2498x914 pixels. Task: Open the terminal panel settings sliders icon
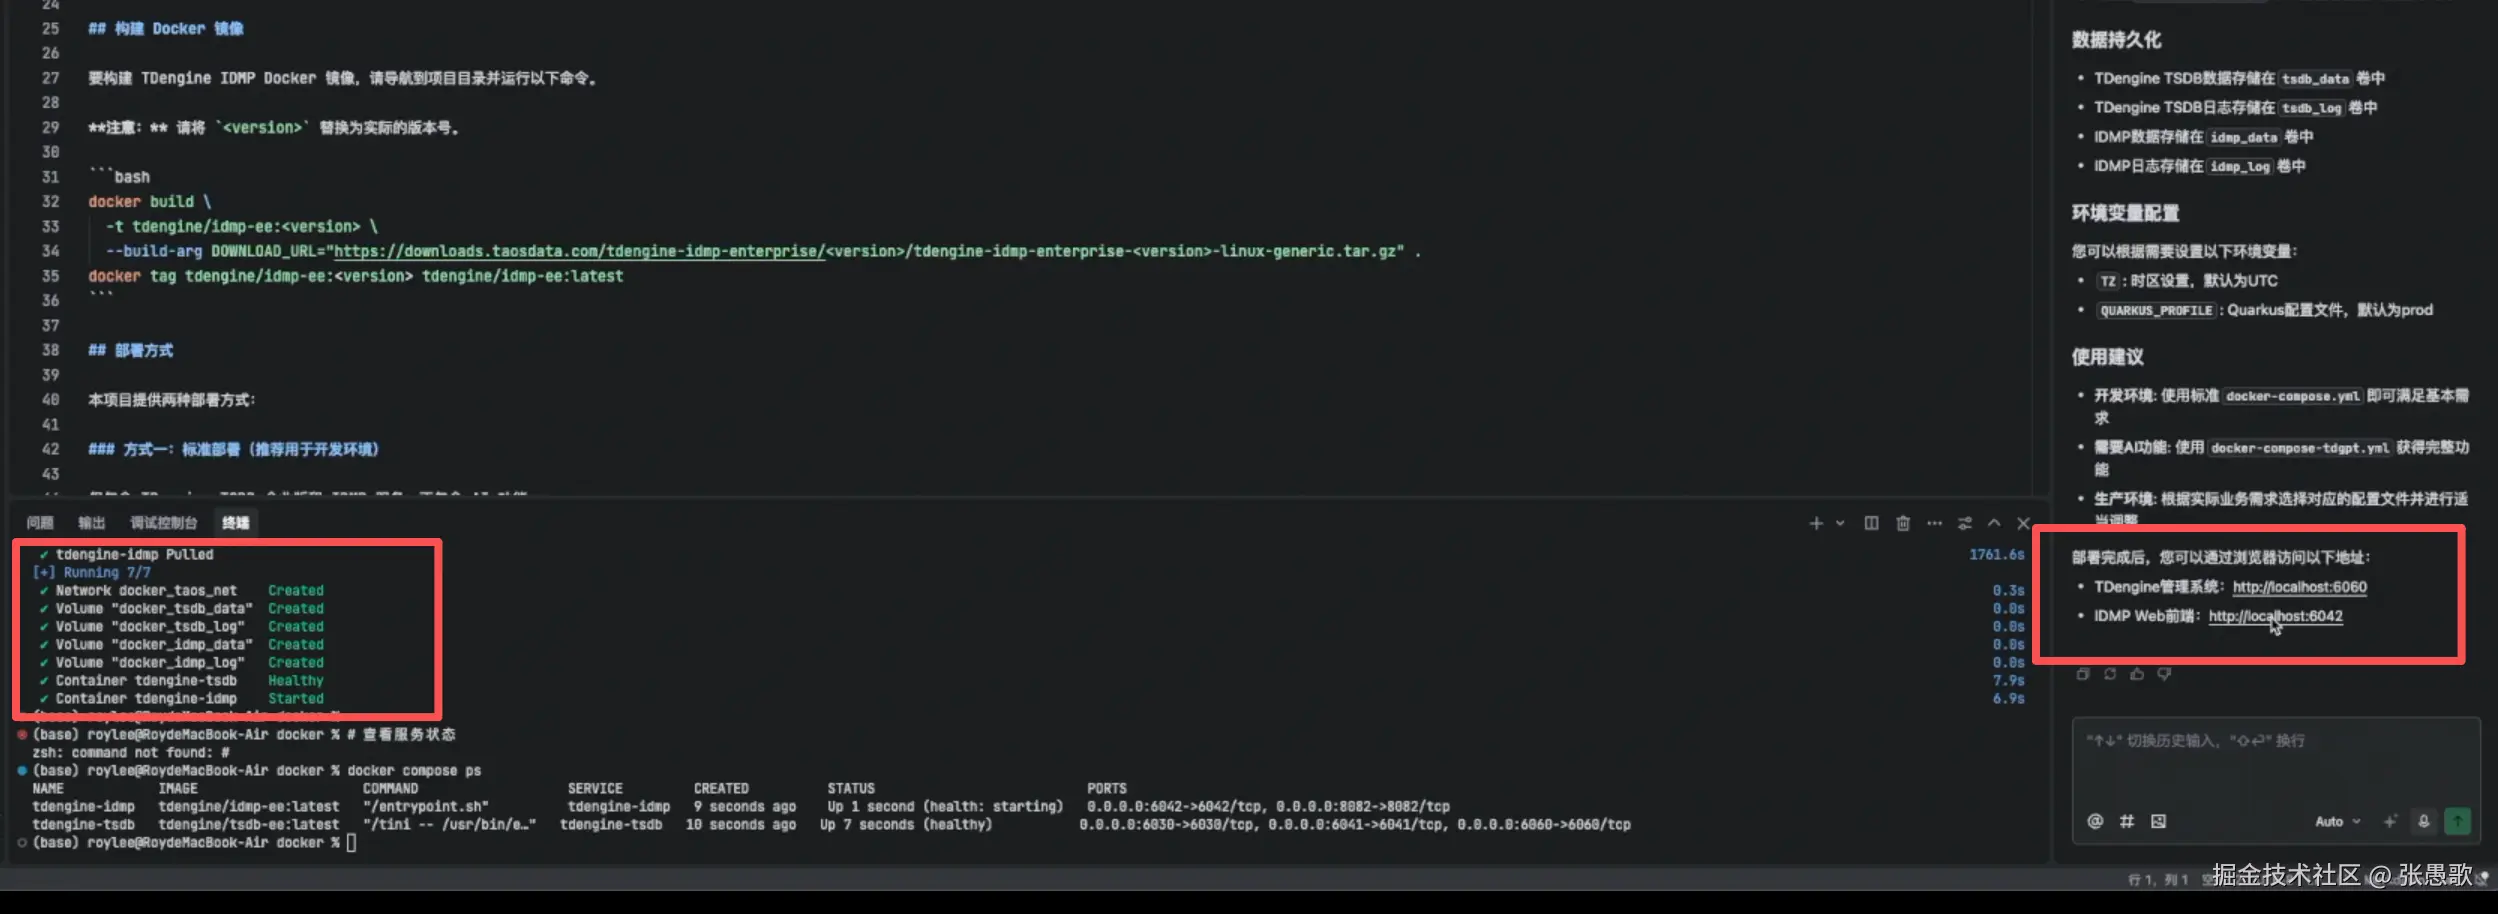[x=1965, y=523]
